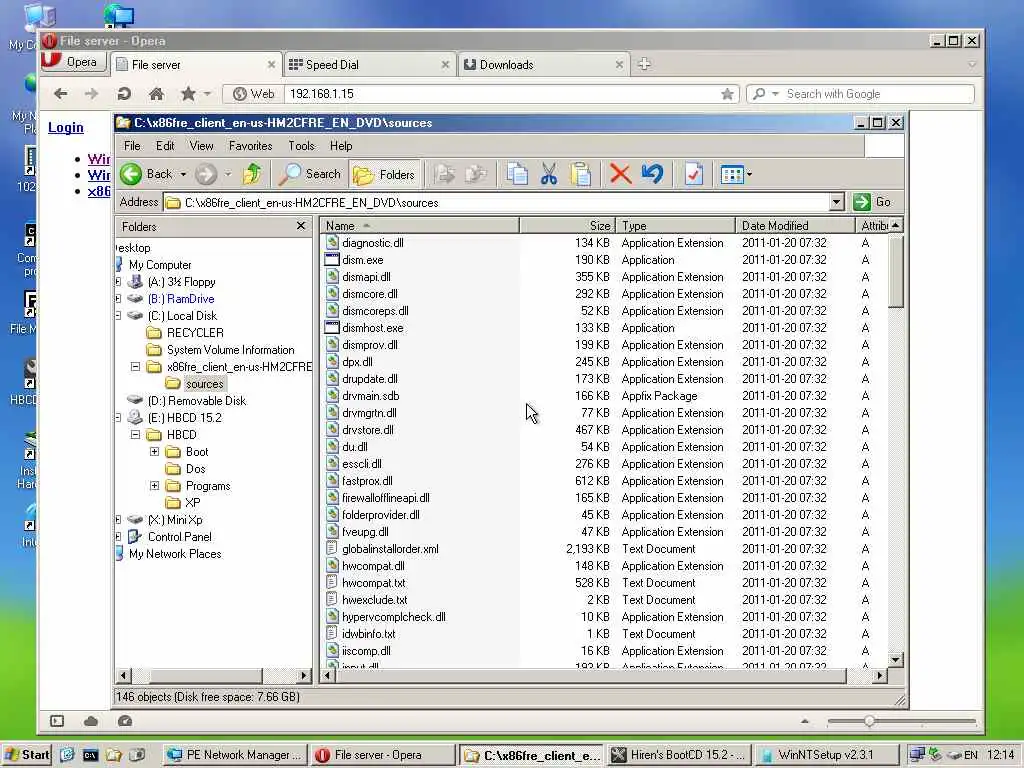Open the Search pane in Explorer

310,174
